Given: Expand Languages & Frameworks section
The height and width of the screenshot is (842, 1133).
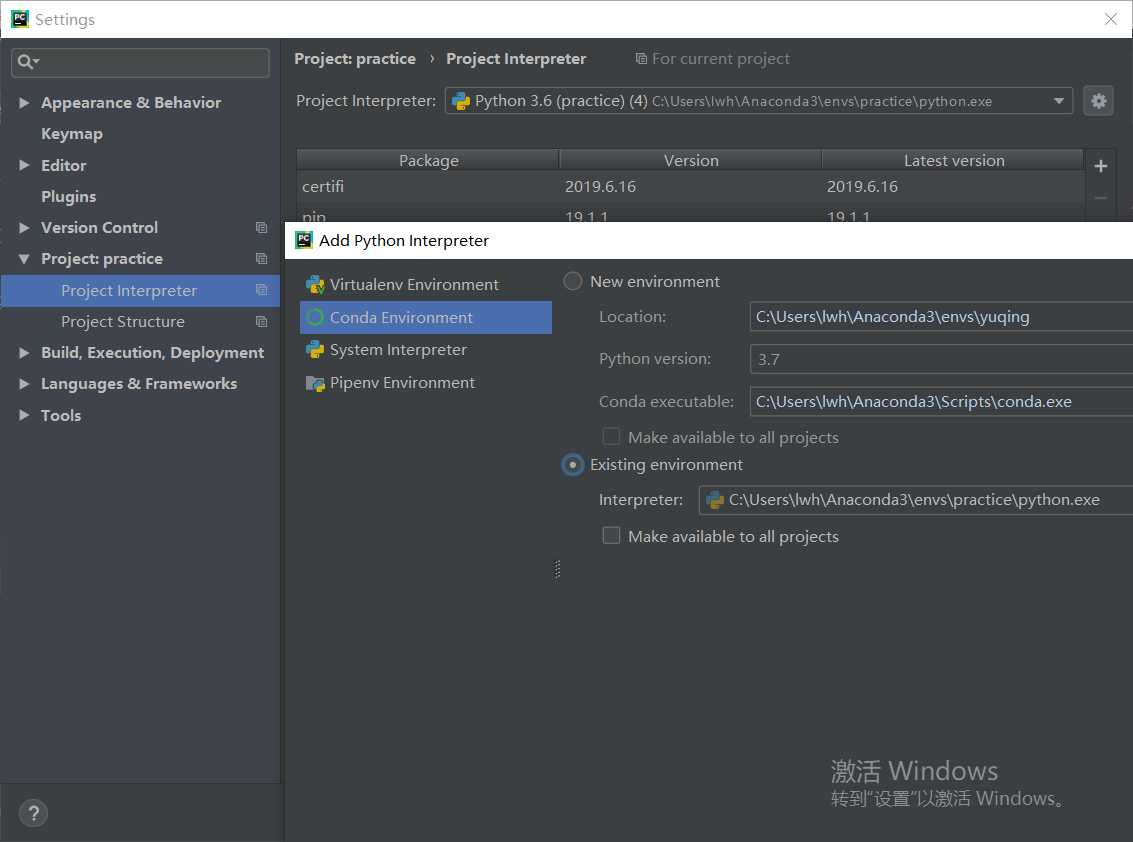Looking at the screenshot, I should 24,384.
